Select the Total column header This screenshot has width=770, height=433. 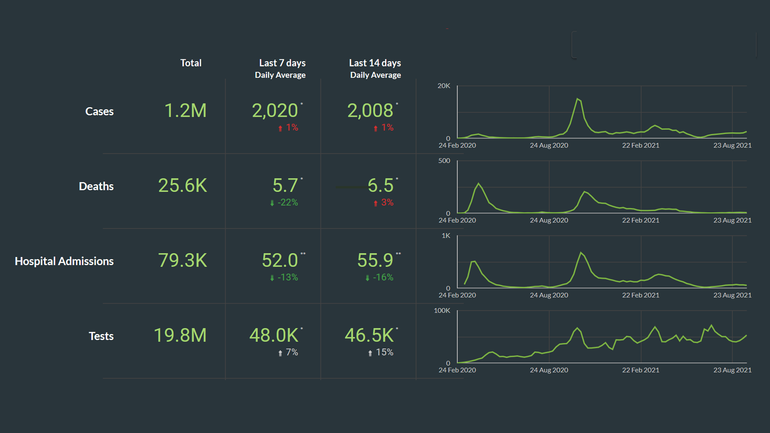[191, 63]
